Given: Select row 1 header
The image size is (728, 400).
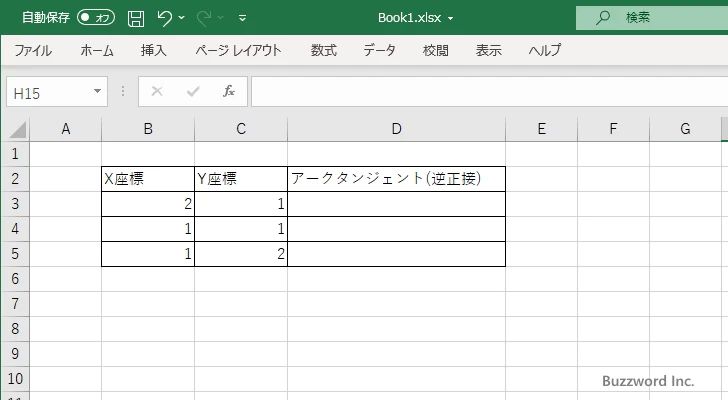Looking at the screenshot, I should [15, 154].
